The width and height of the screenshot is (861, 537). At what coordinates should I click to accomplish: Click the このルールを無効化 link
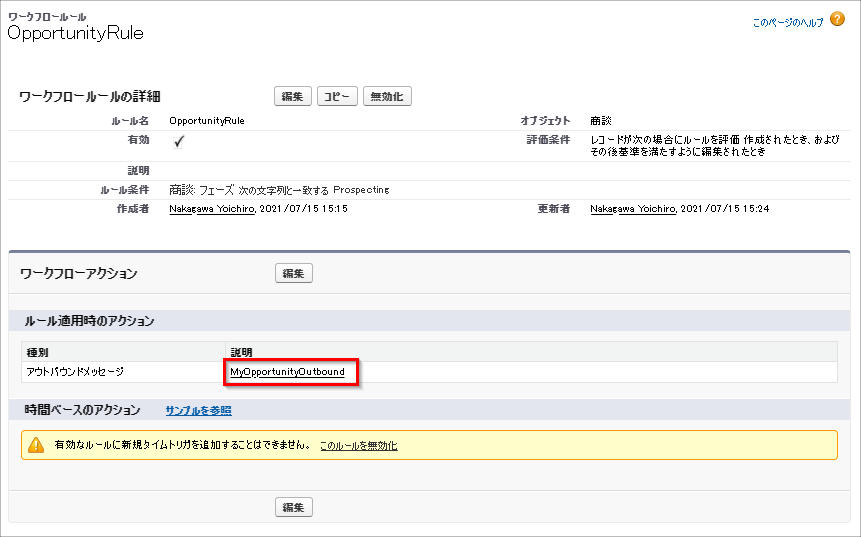point(358,445)
